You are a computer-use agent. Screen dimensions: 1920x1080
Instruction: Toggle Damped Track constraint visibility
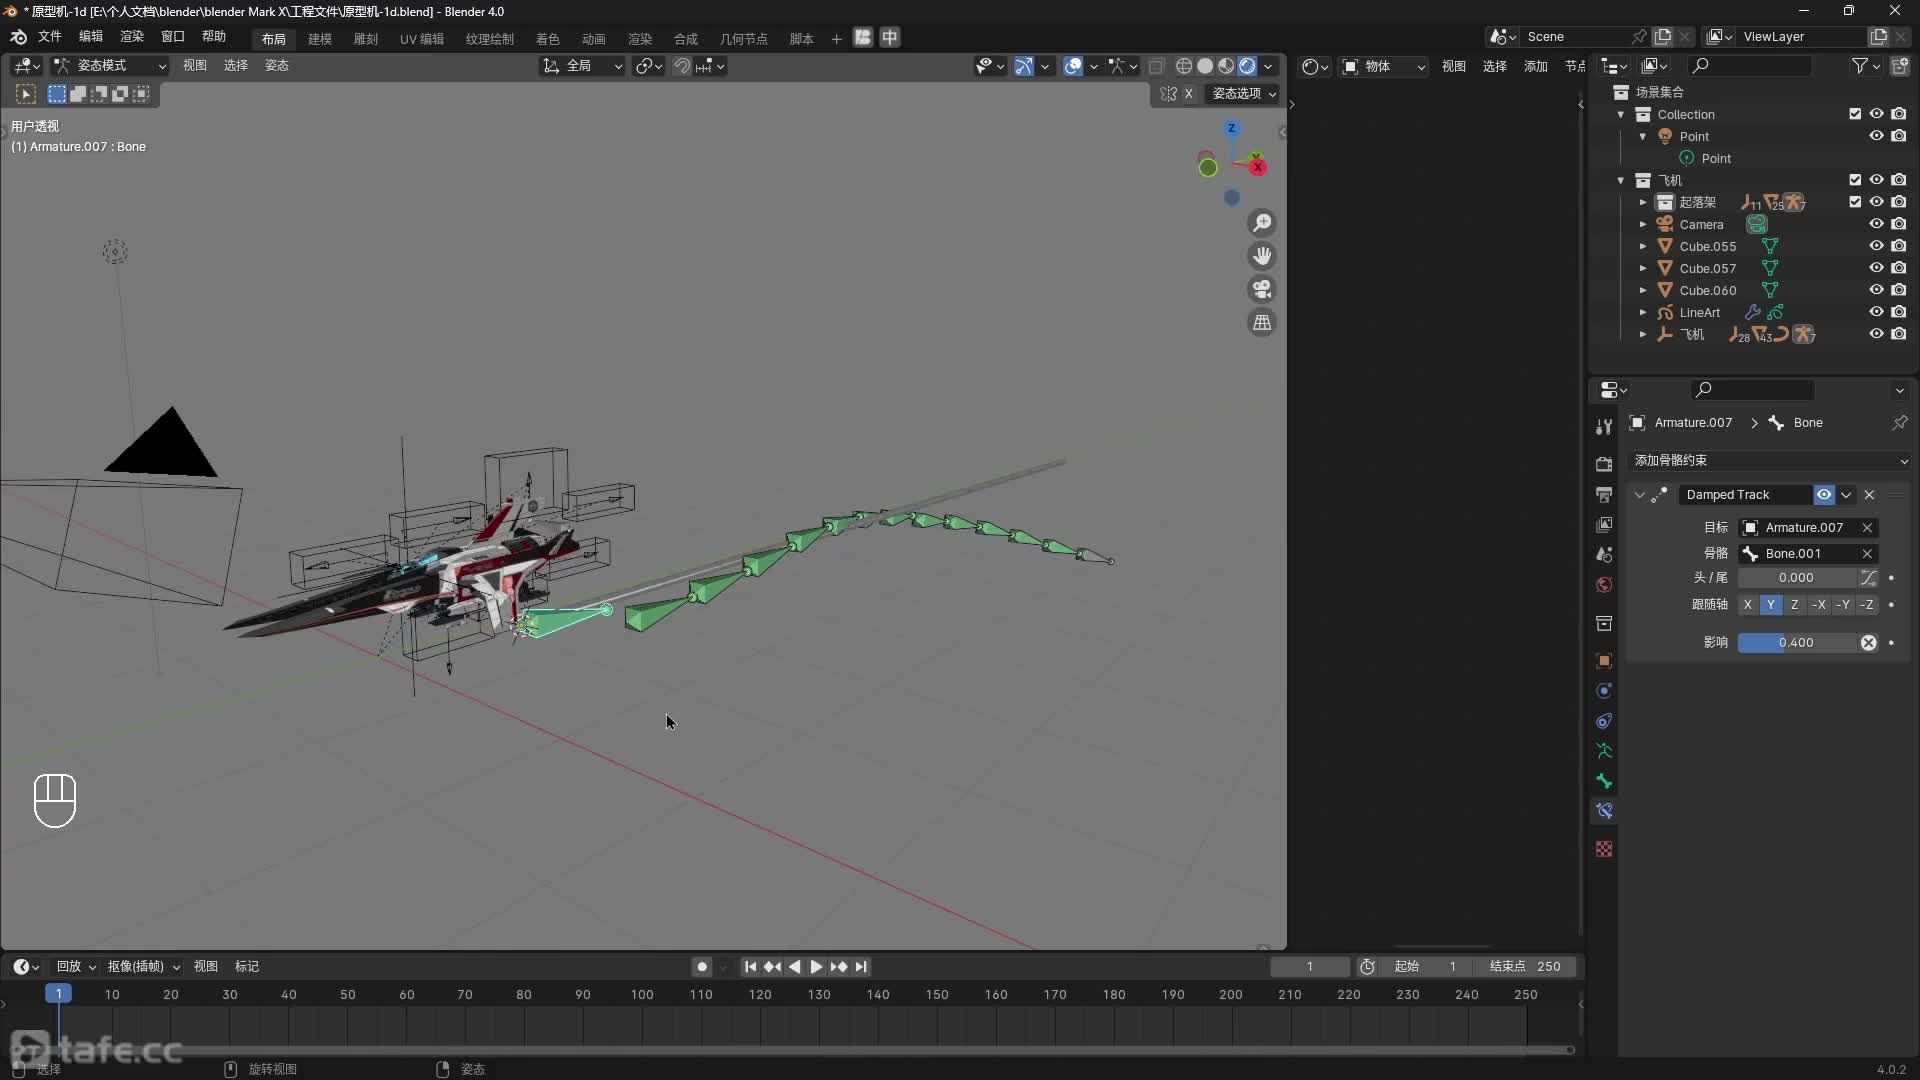1824,495
